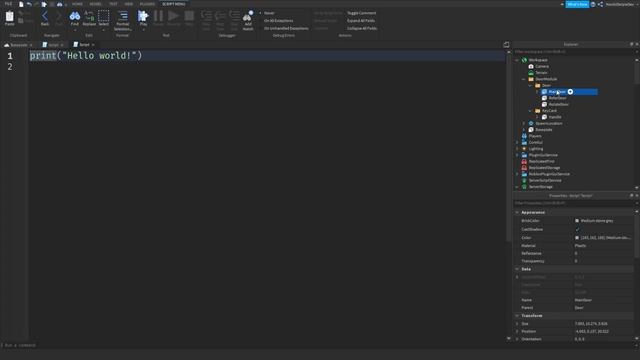Screen dimensions: 640x360
Task: Click Expand All Folds action
Action: (x=361, y=21)
